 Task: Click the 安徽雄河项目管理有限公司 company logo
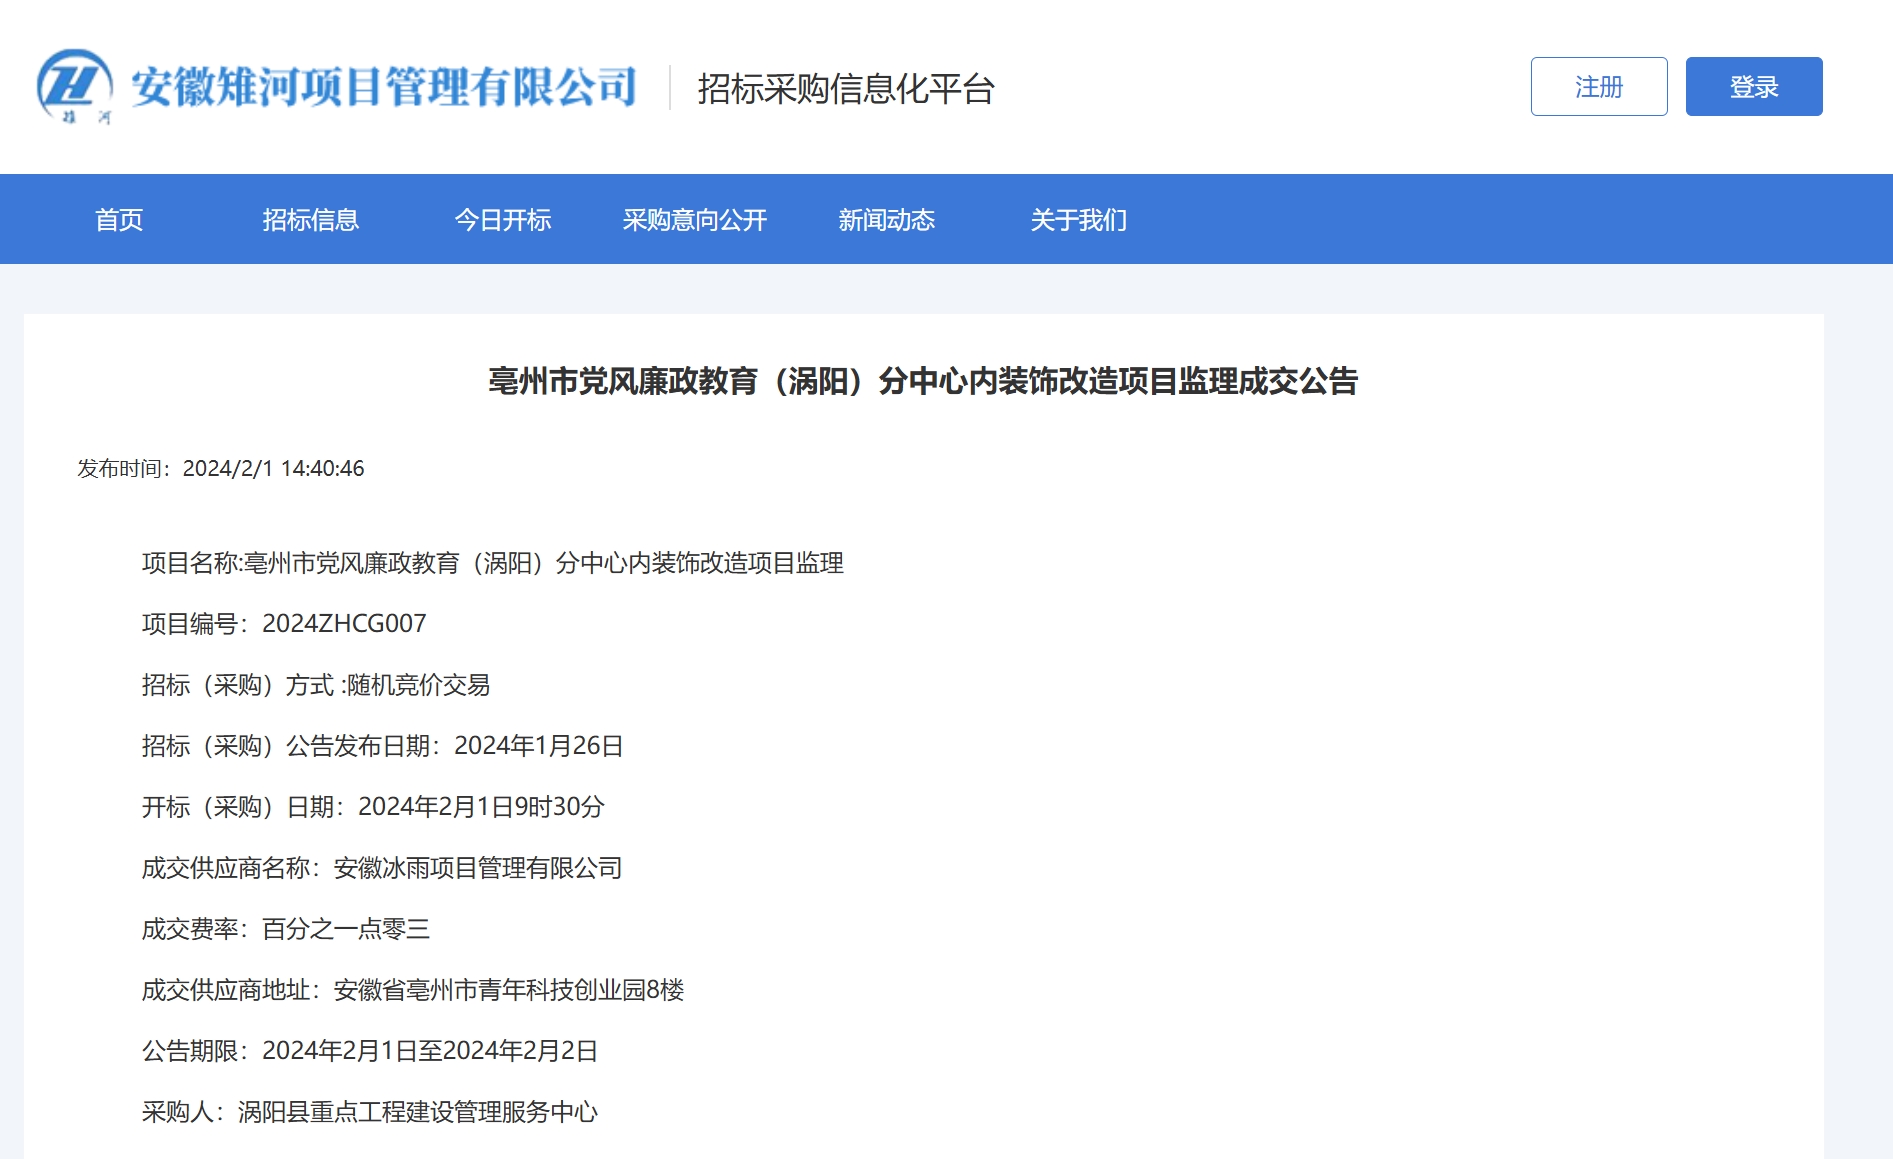[x=337, y=87]
